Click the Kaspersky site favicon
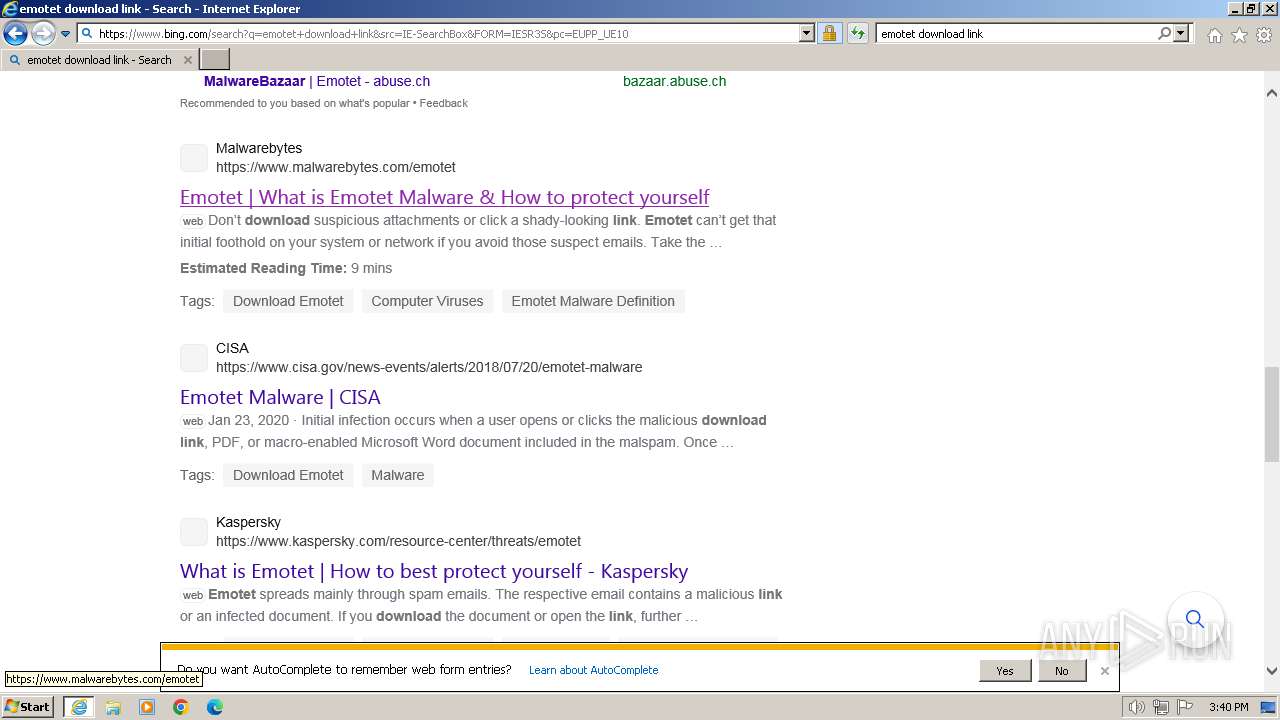Viewport: 1280px width, 720px height. tap(194, 532)
